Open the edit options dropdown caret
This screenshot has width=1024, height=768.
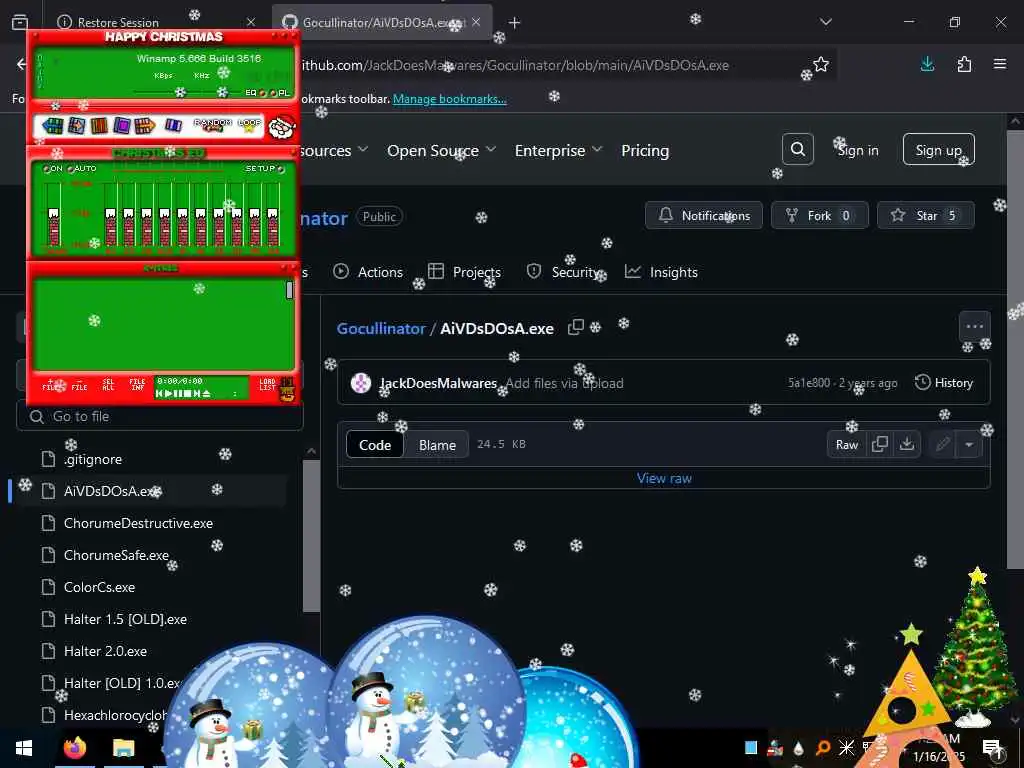point(969,445)
